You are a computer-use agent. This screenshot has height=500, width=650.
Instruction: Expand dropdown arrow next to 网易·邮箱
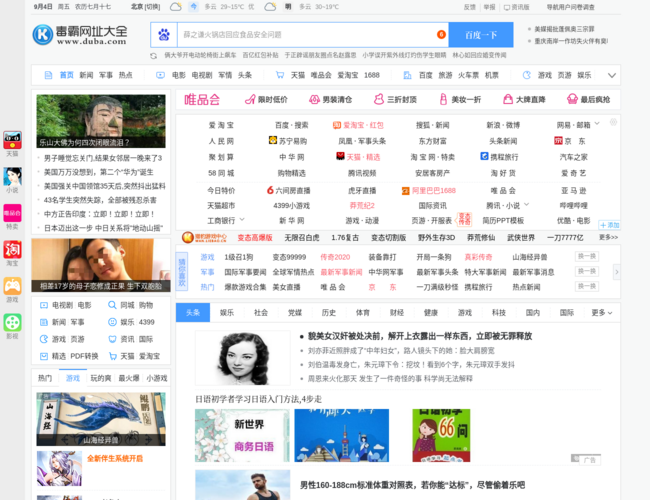[597, 124]
